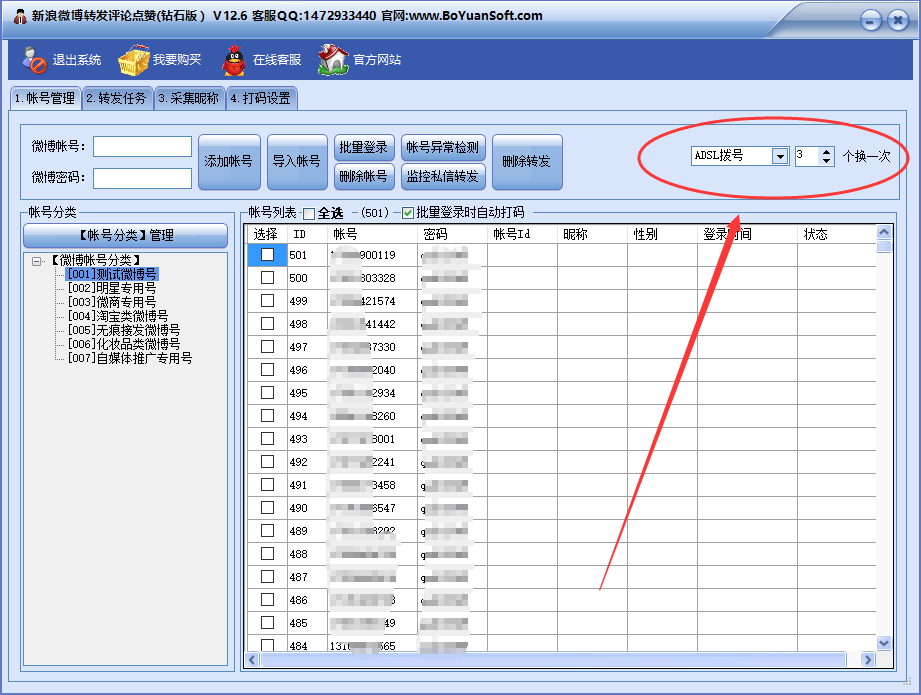Click the account list vertical scrollbar thumb
The height and width of the screenshot is (695, 921).
[883, 246]
